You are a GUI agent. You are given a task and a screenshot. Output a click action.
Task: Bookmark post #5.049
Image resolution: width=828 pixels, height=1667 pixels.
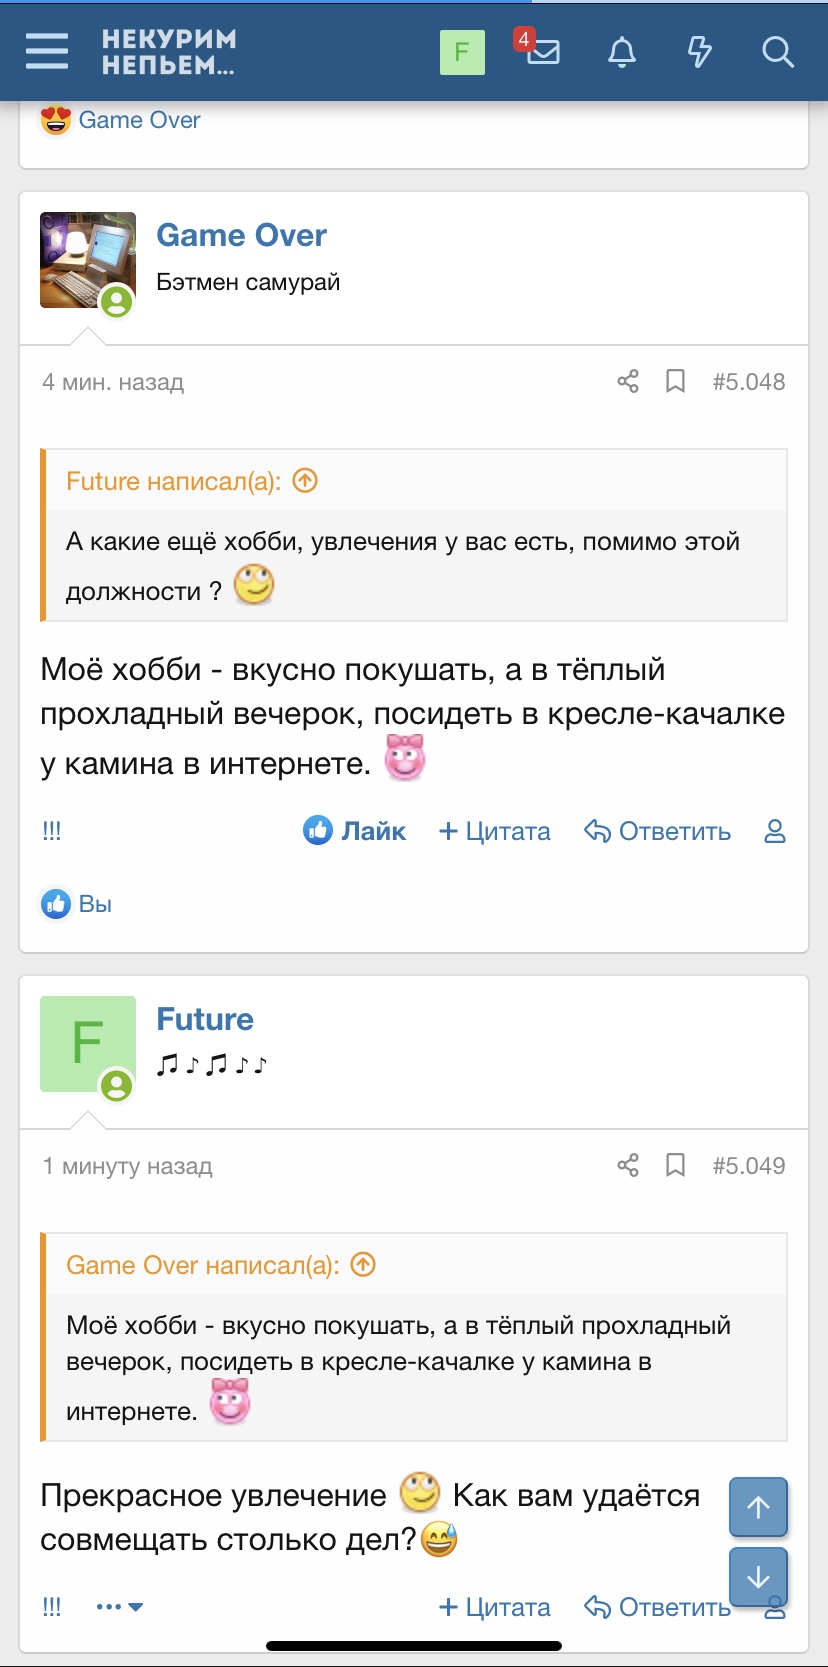click(676, 1165)
